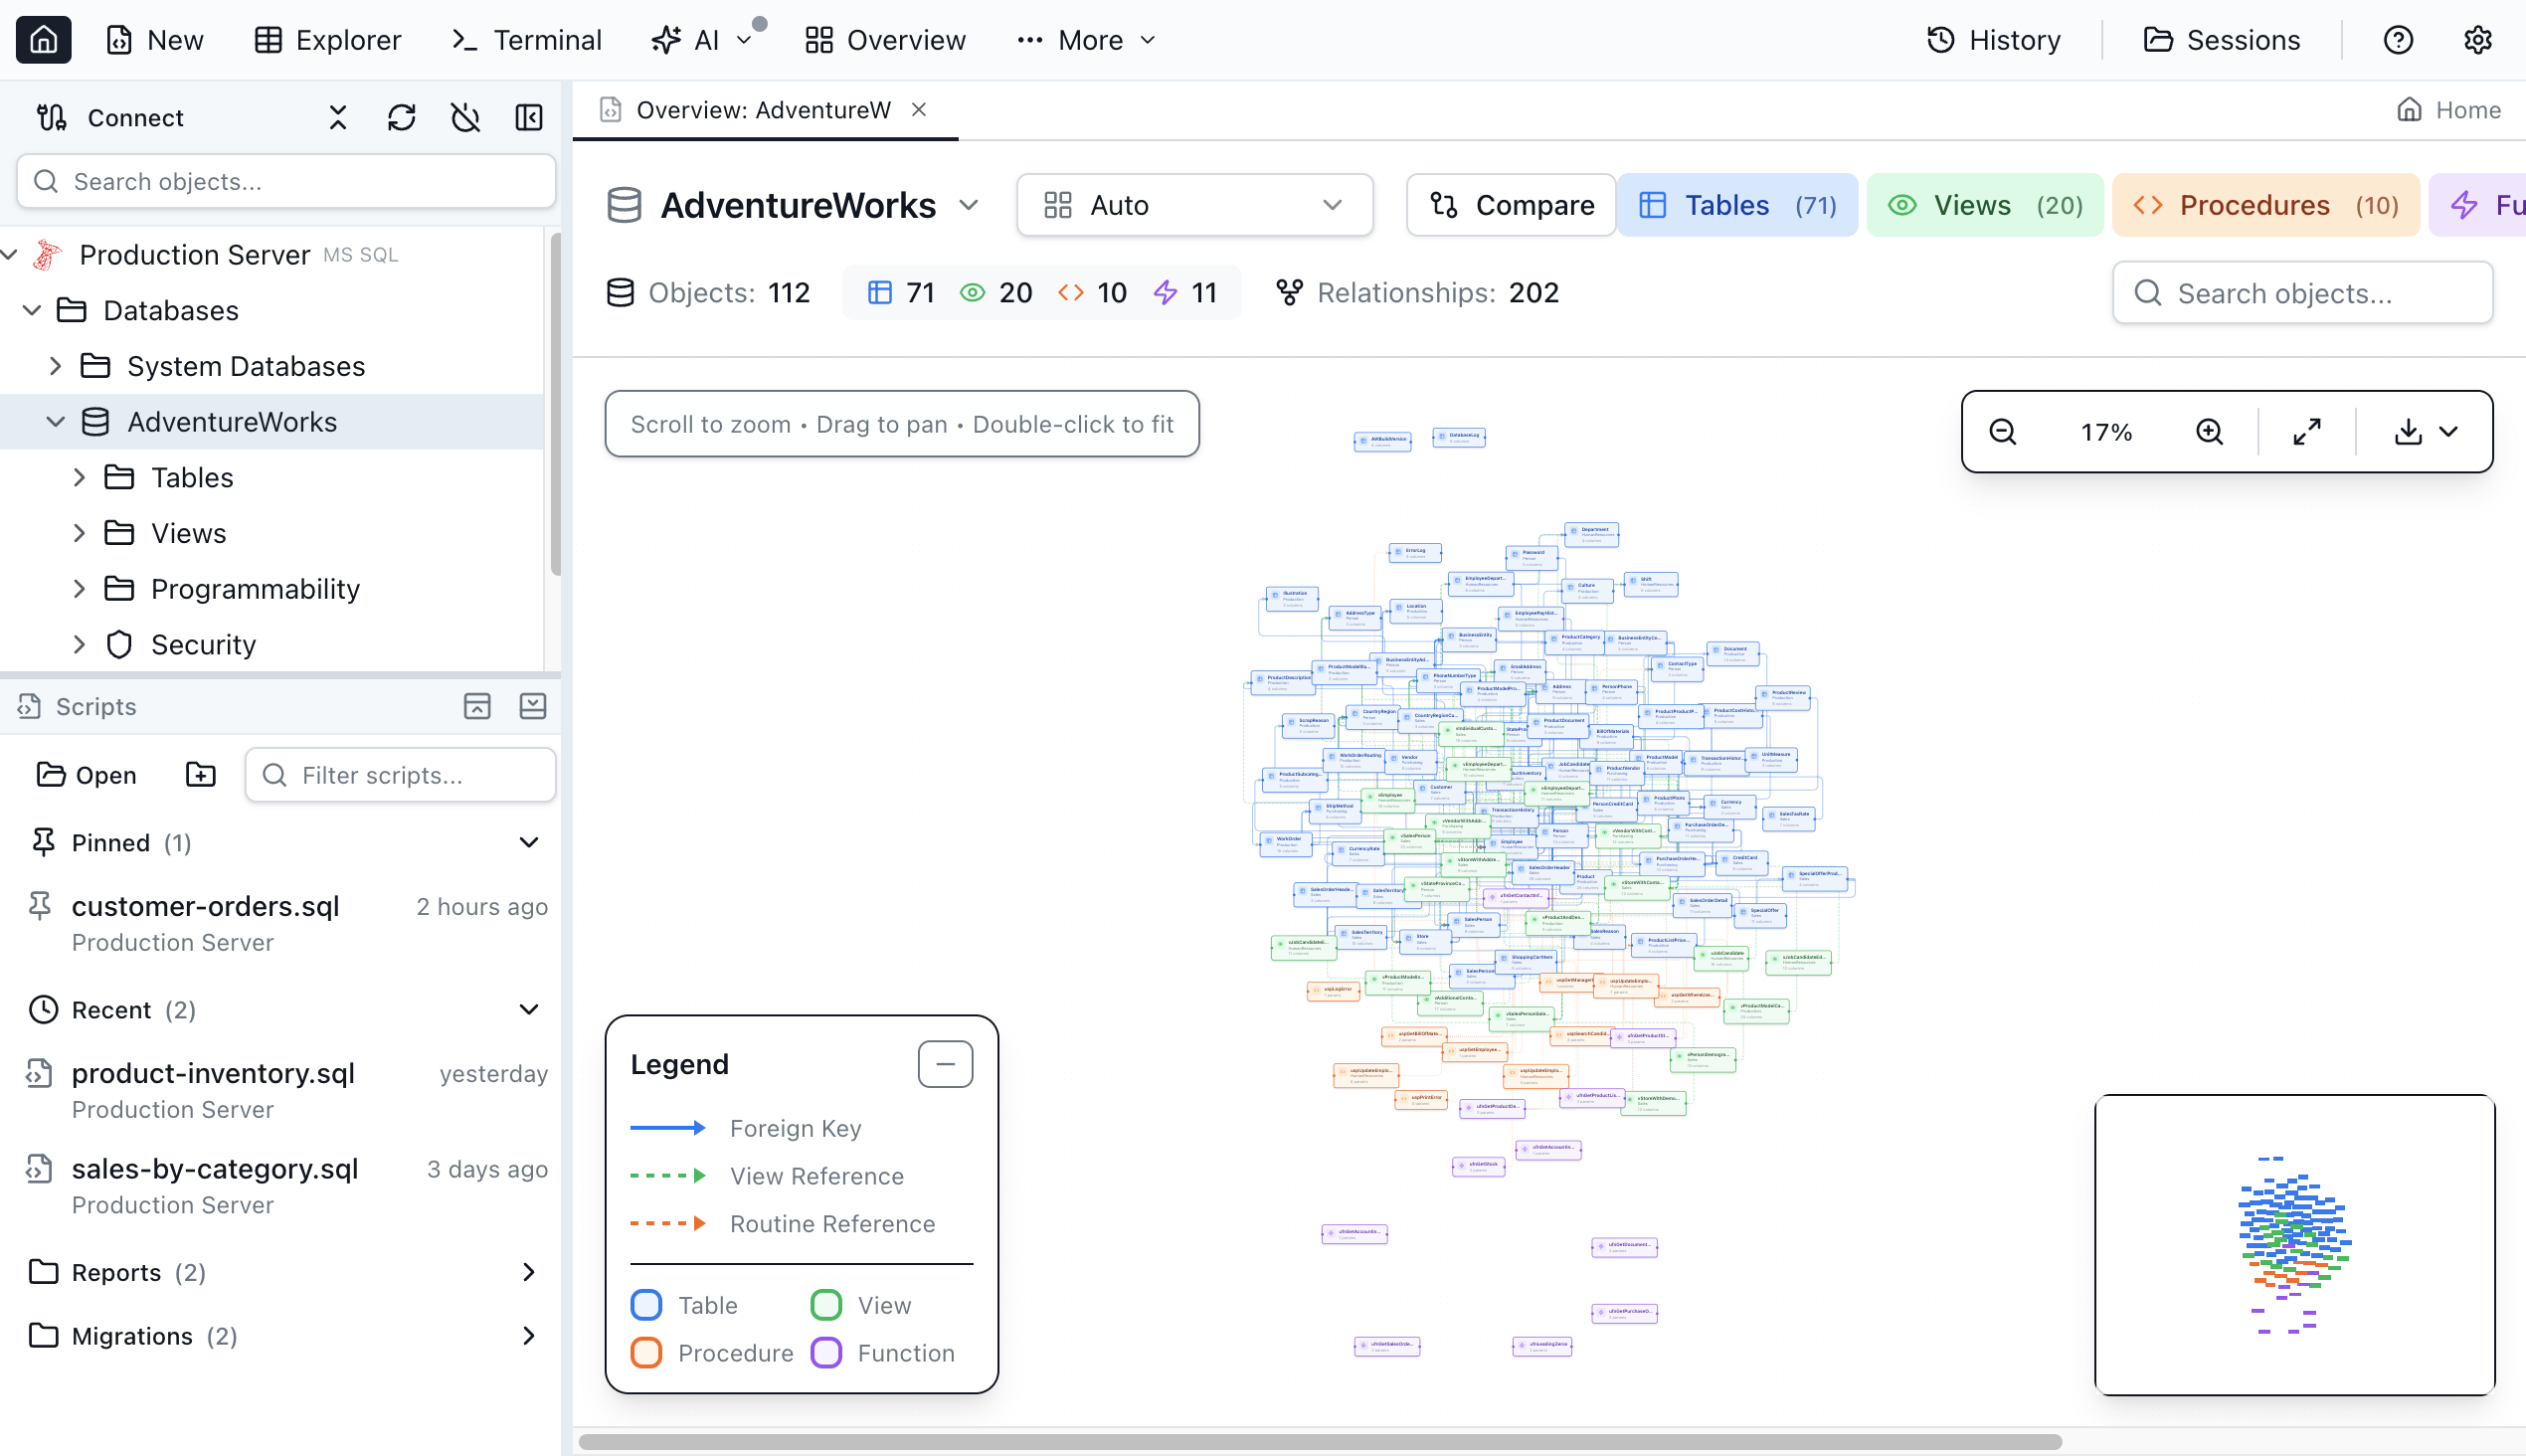This screenshot has width=2526, height=1456.
Task: Expand the diagram to fullscreen
Action: point(2307,431)
